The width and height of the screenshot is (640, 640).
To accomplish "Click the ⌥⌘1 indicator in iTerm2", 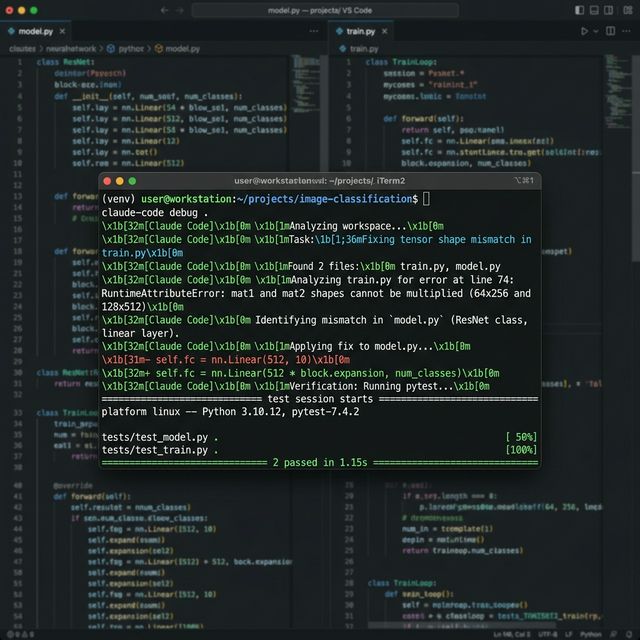I will (x=524, y=180).
